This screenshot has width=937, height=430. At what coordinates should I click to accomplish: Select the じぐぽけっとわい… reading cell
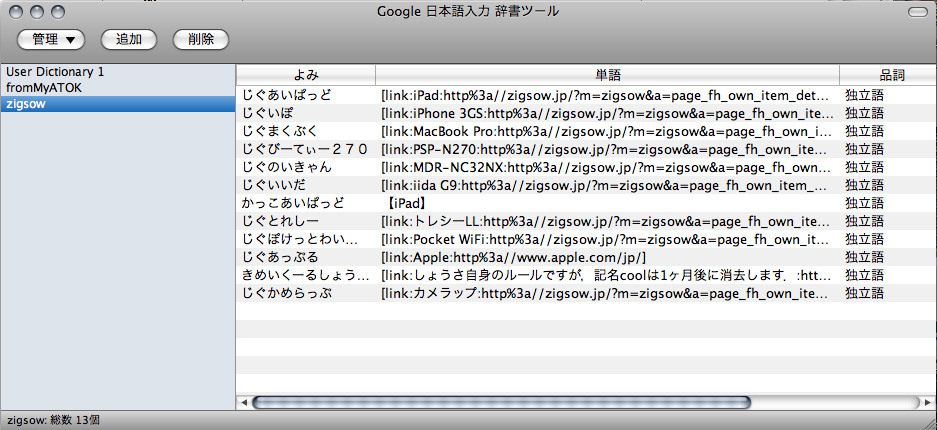(x=306, y=239)
